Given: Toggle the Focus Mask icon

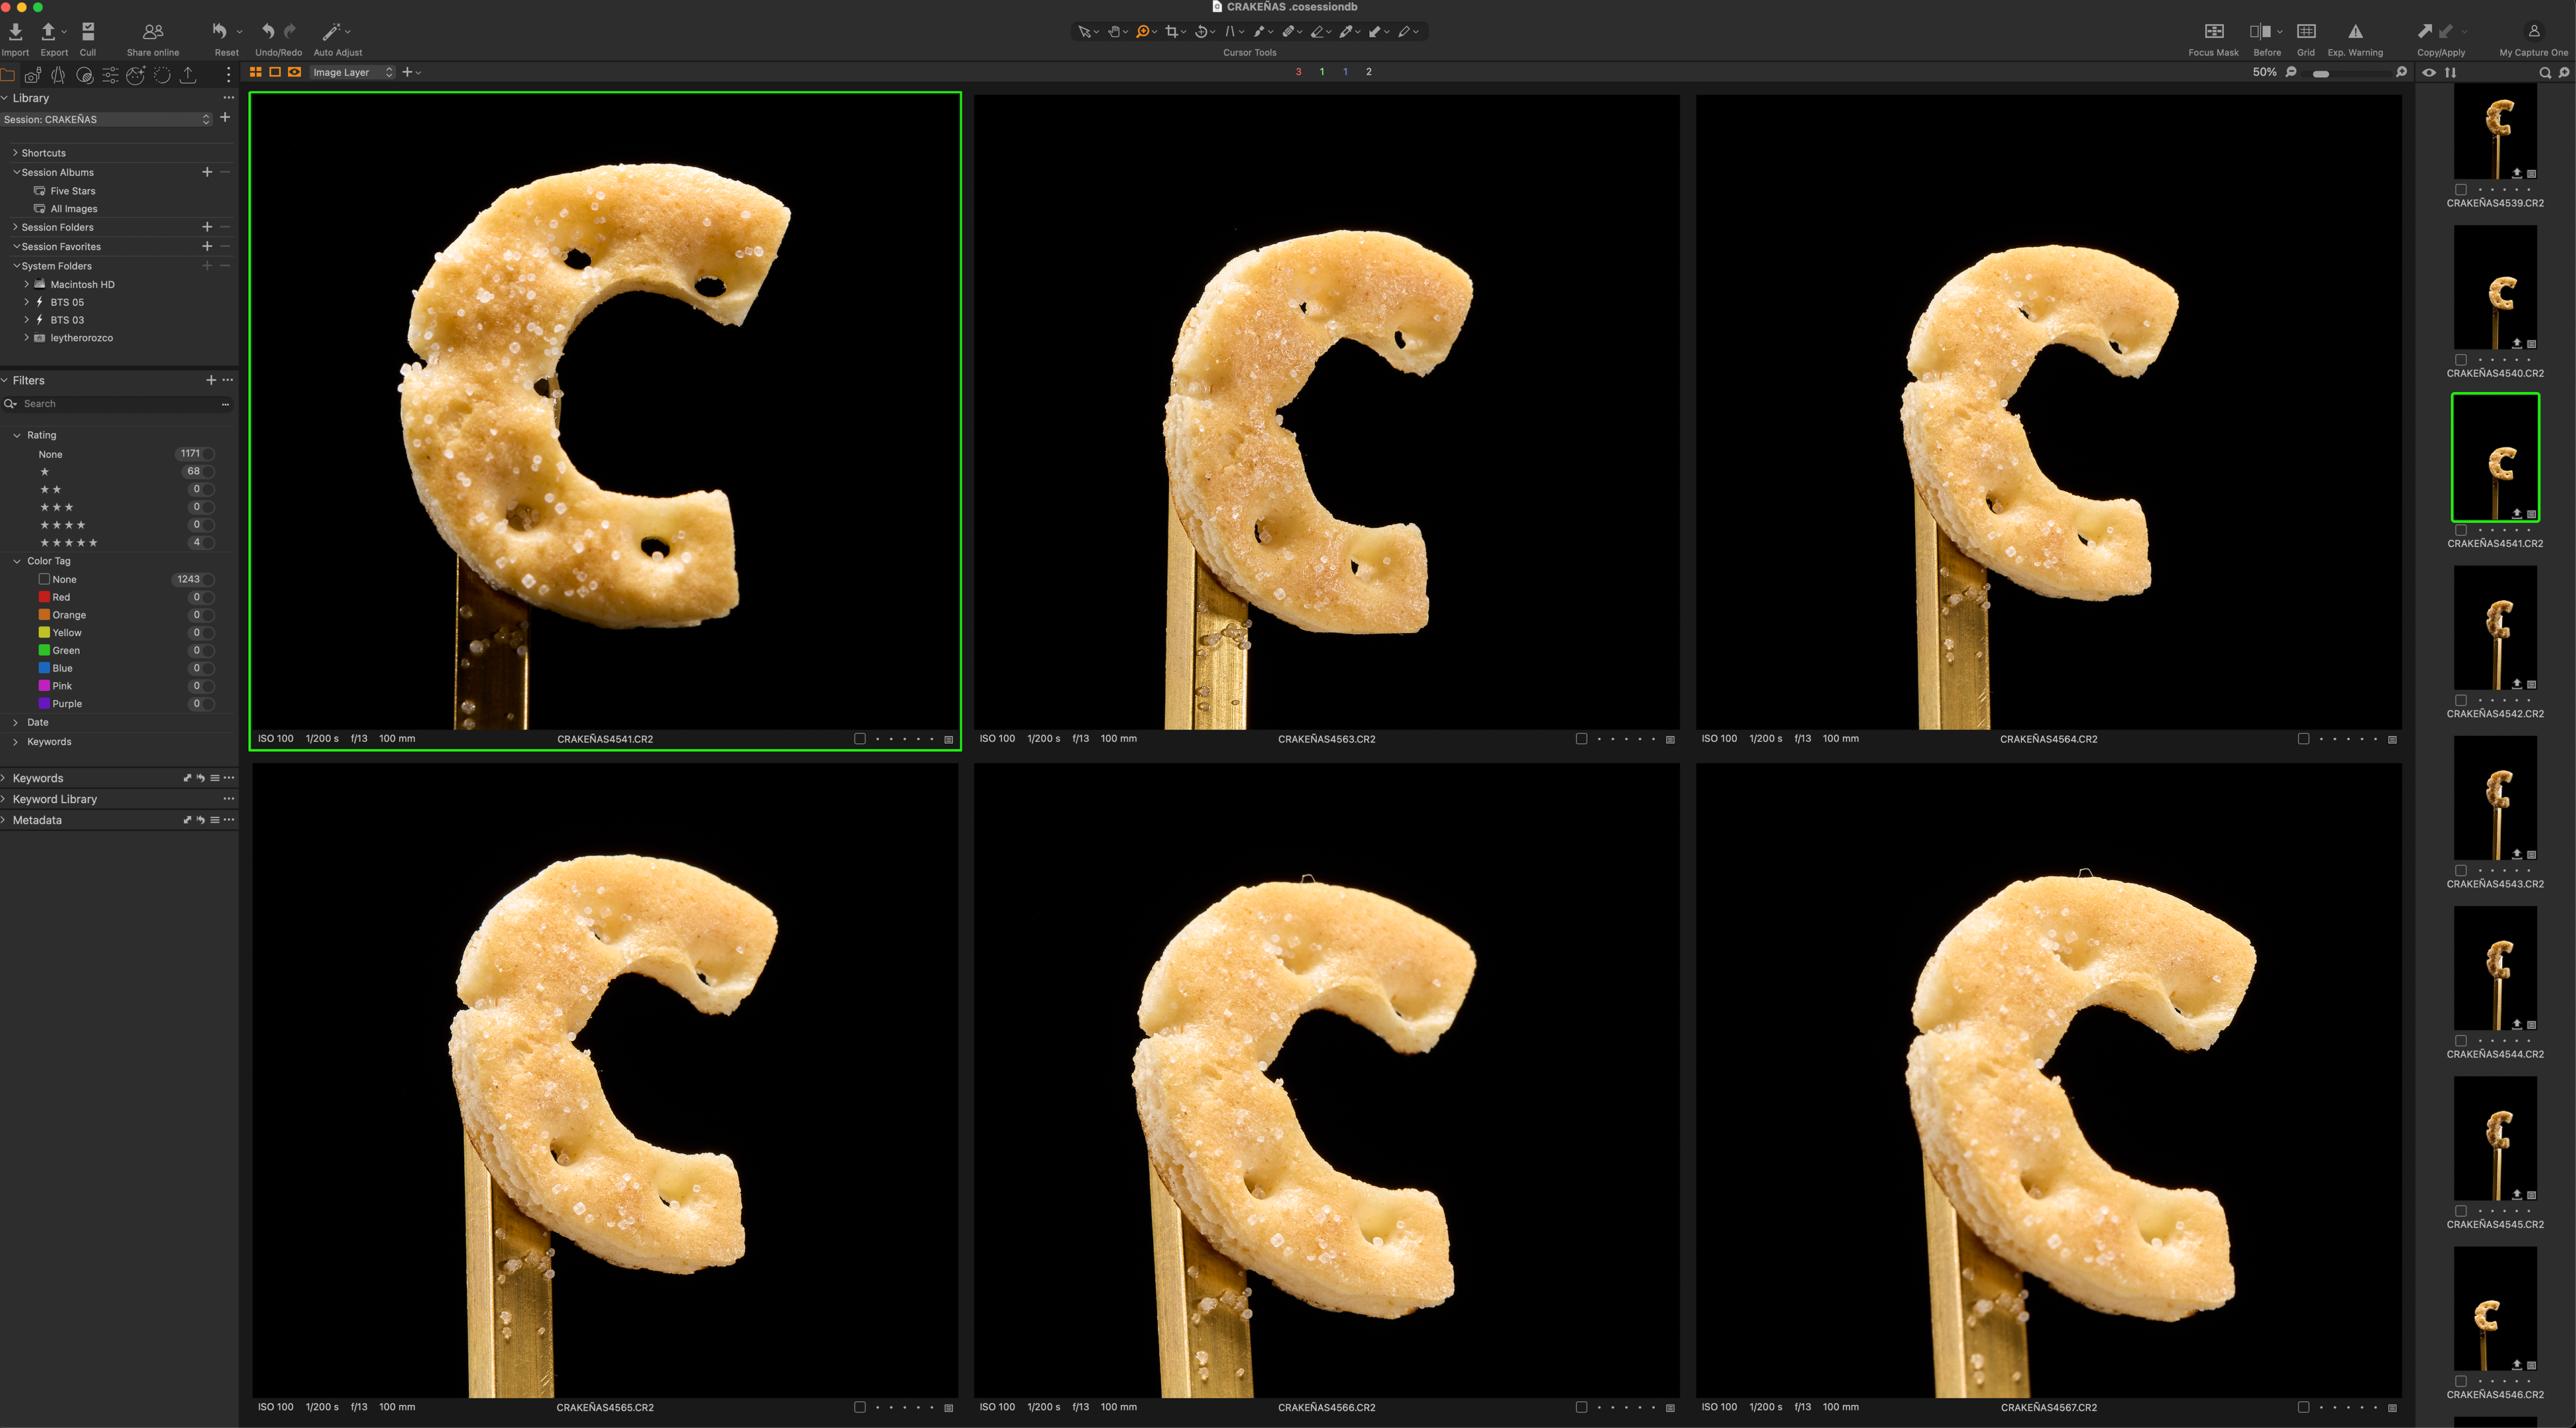Looking at the screenshot, I should (x=2214, y=32).
